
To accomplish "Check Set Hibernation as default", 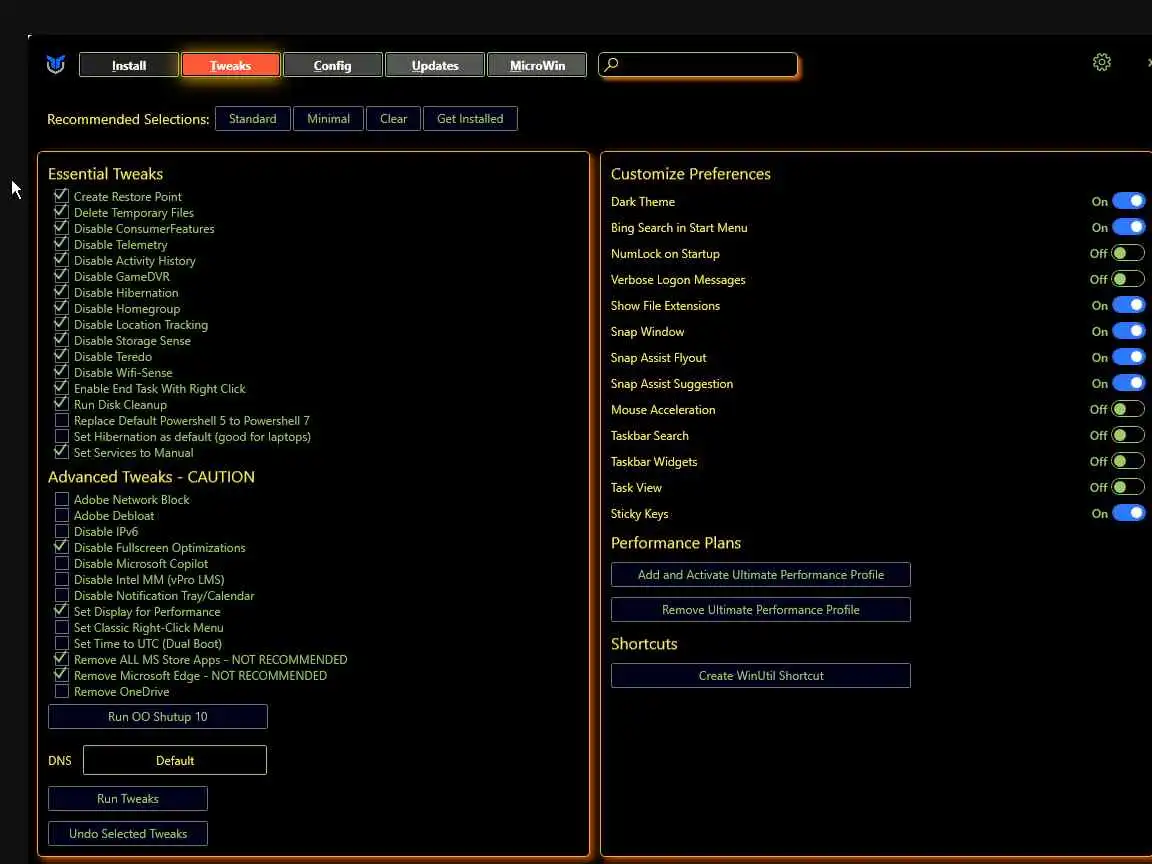I will 62,436.
